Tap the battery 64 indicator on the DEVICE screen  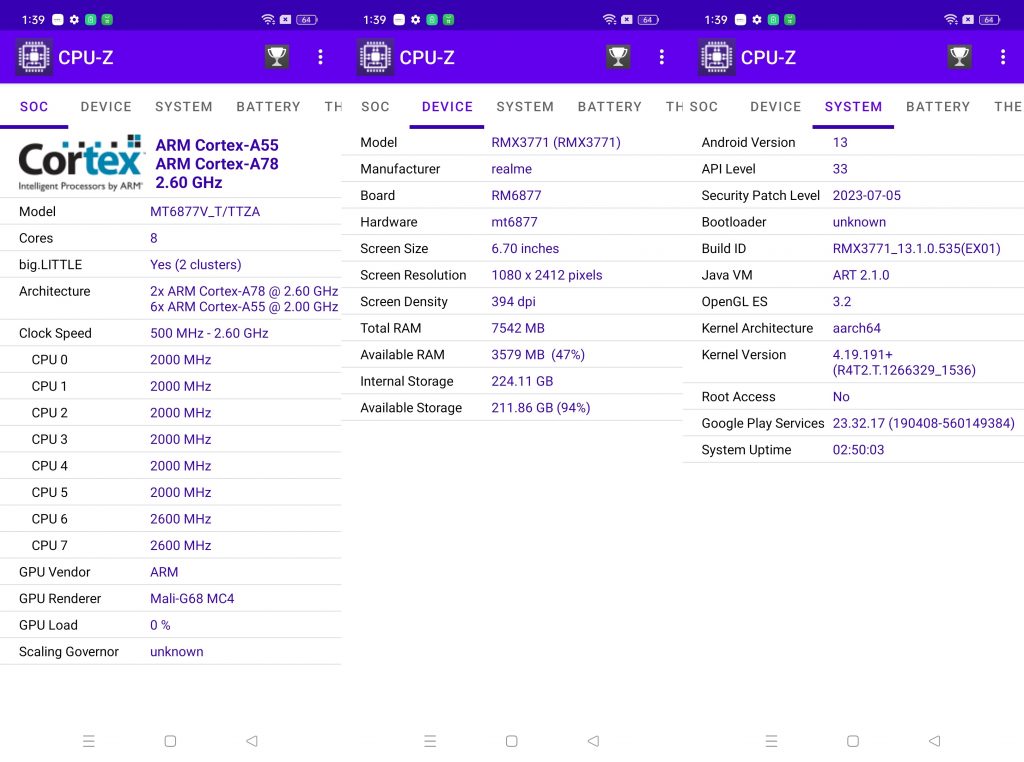point(648,20)
